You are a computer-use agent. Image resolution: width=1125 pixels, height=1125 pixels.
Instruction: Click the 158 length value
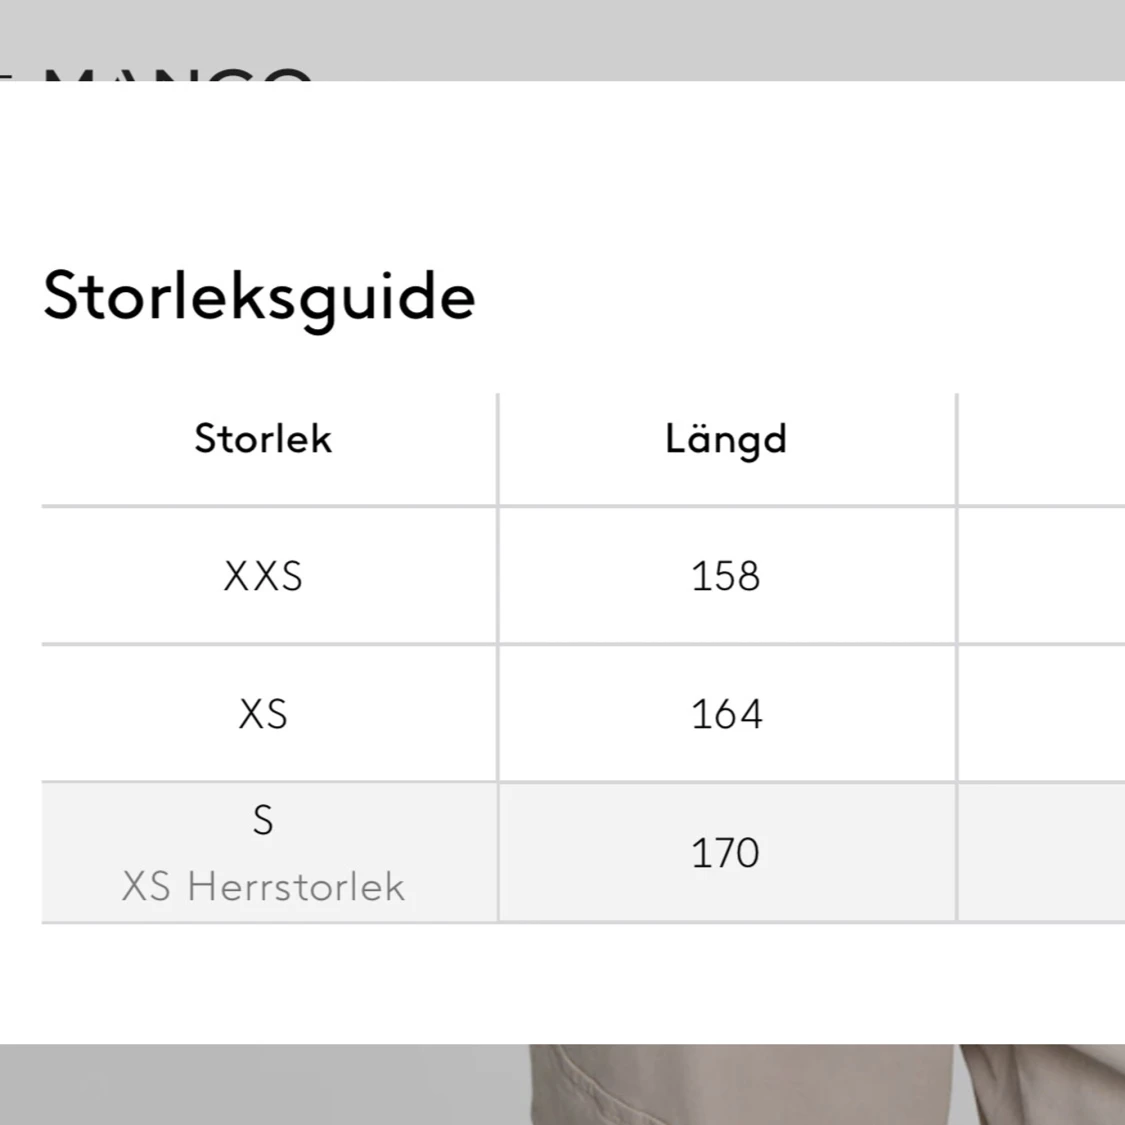coord(726,576)
